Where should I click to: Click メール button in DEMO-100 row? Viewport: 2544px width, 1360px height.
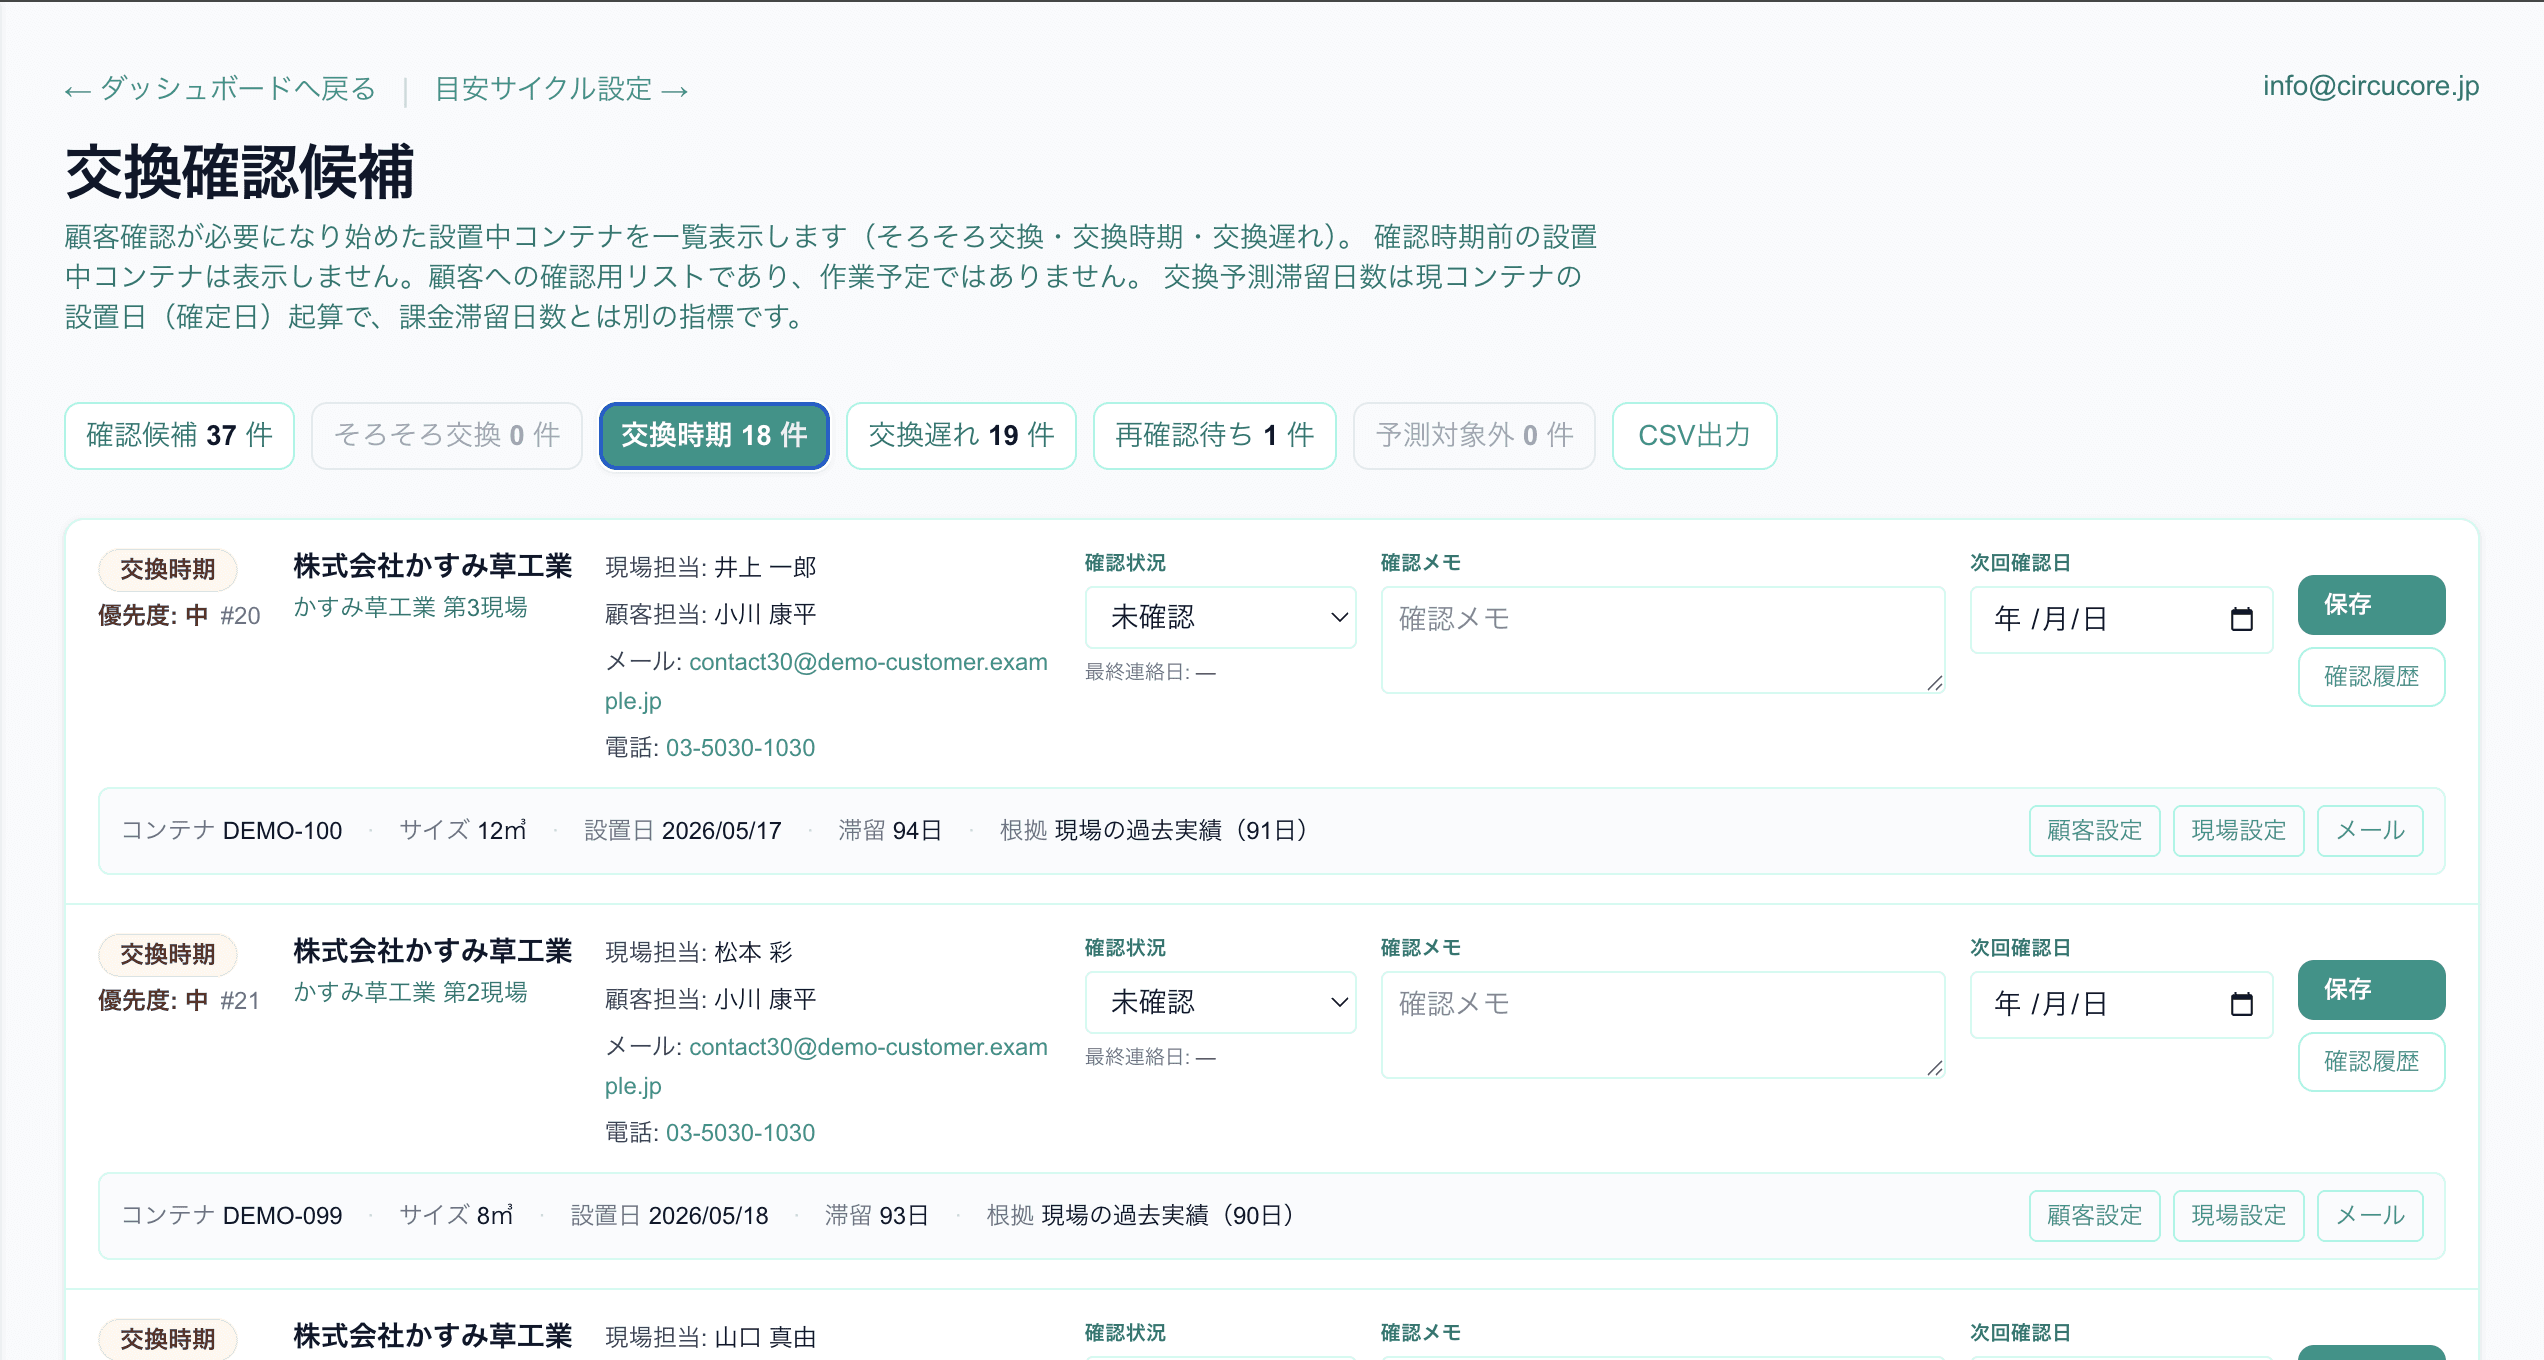[x=2370, y=831]
